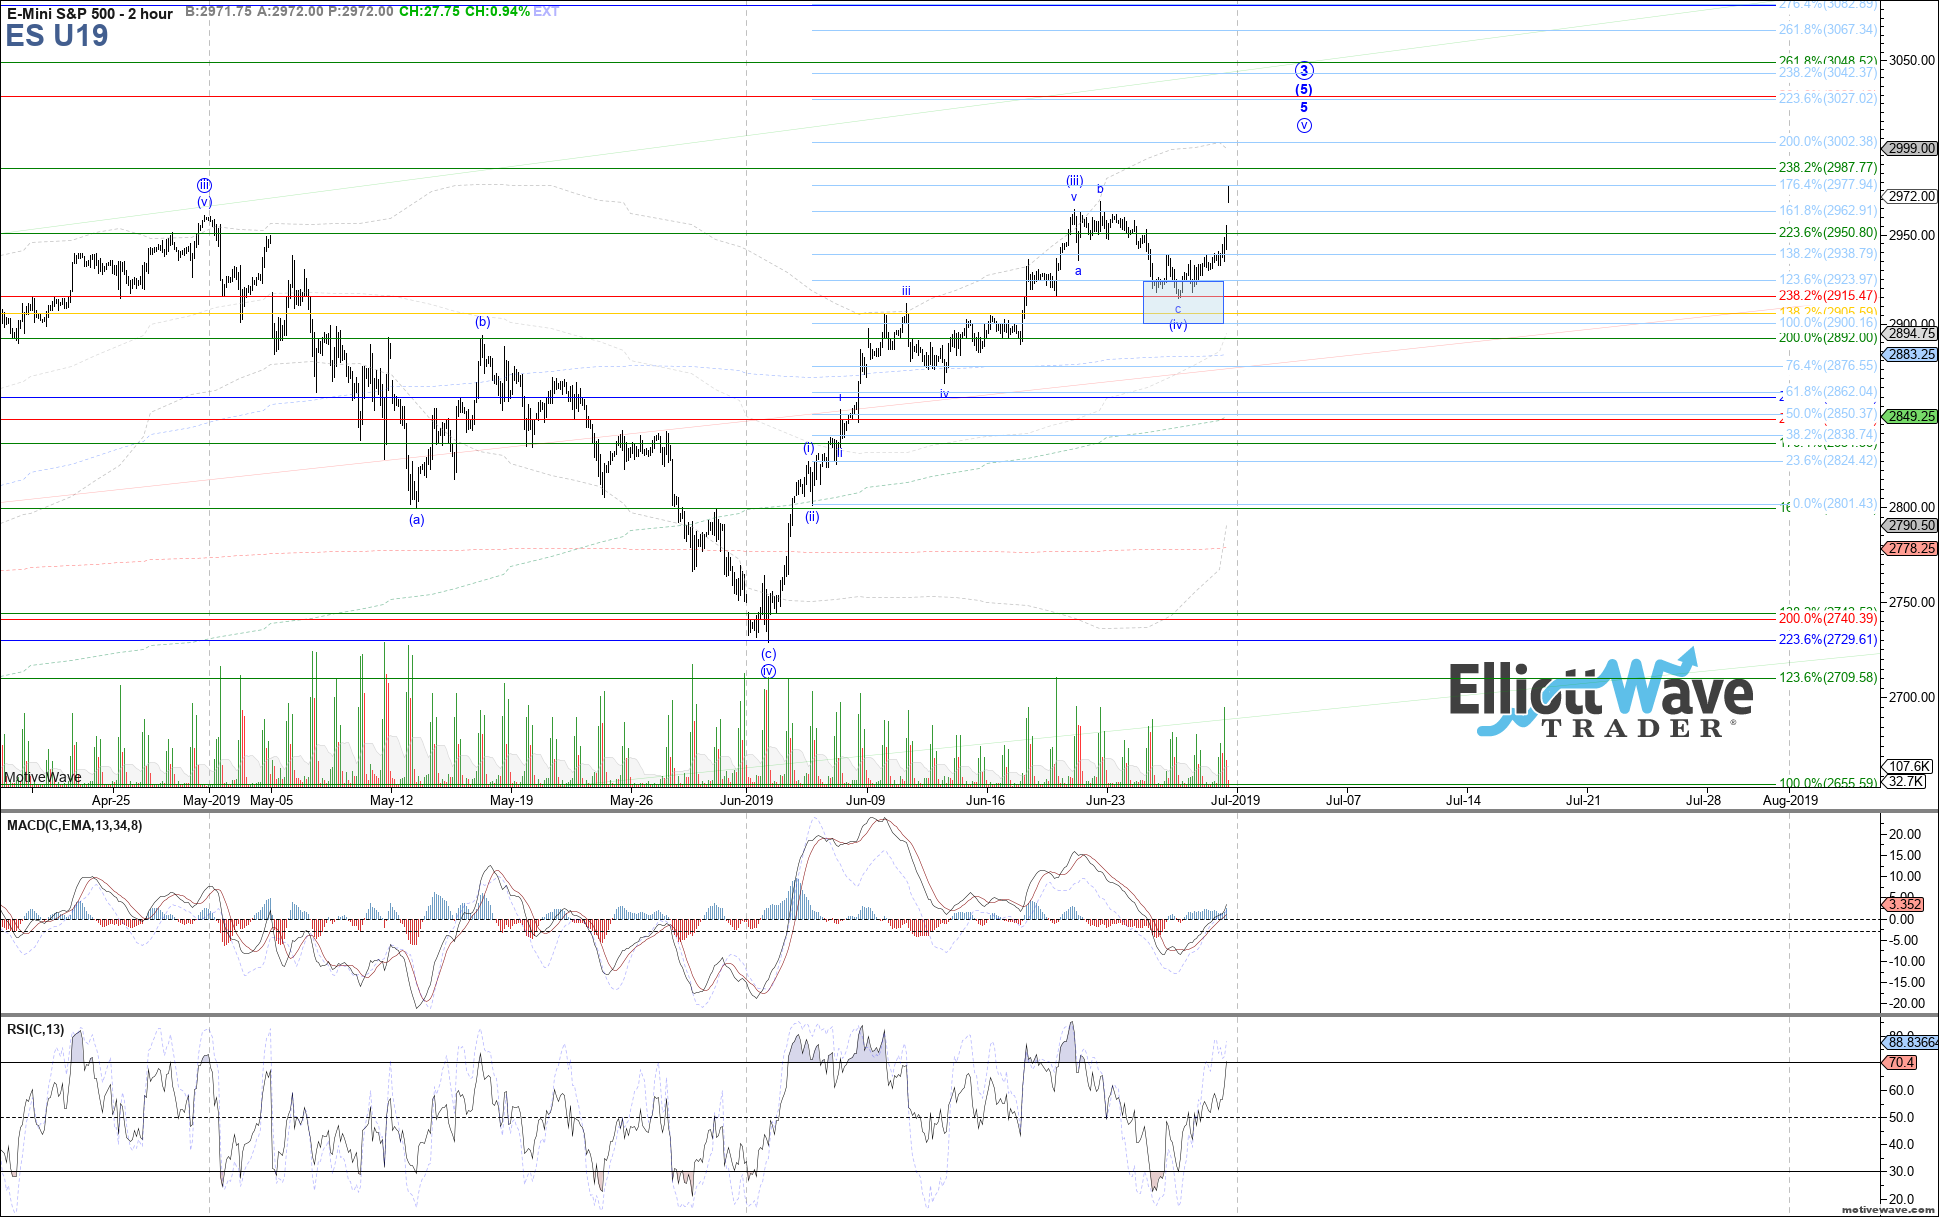Select the 23.6%(2824.42) retracement label
Screen dimensions: 1939x1217
tap(1831, 461)
